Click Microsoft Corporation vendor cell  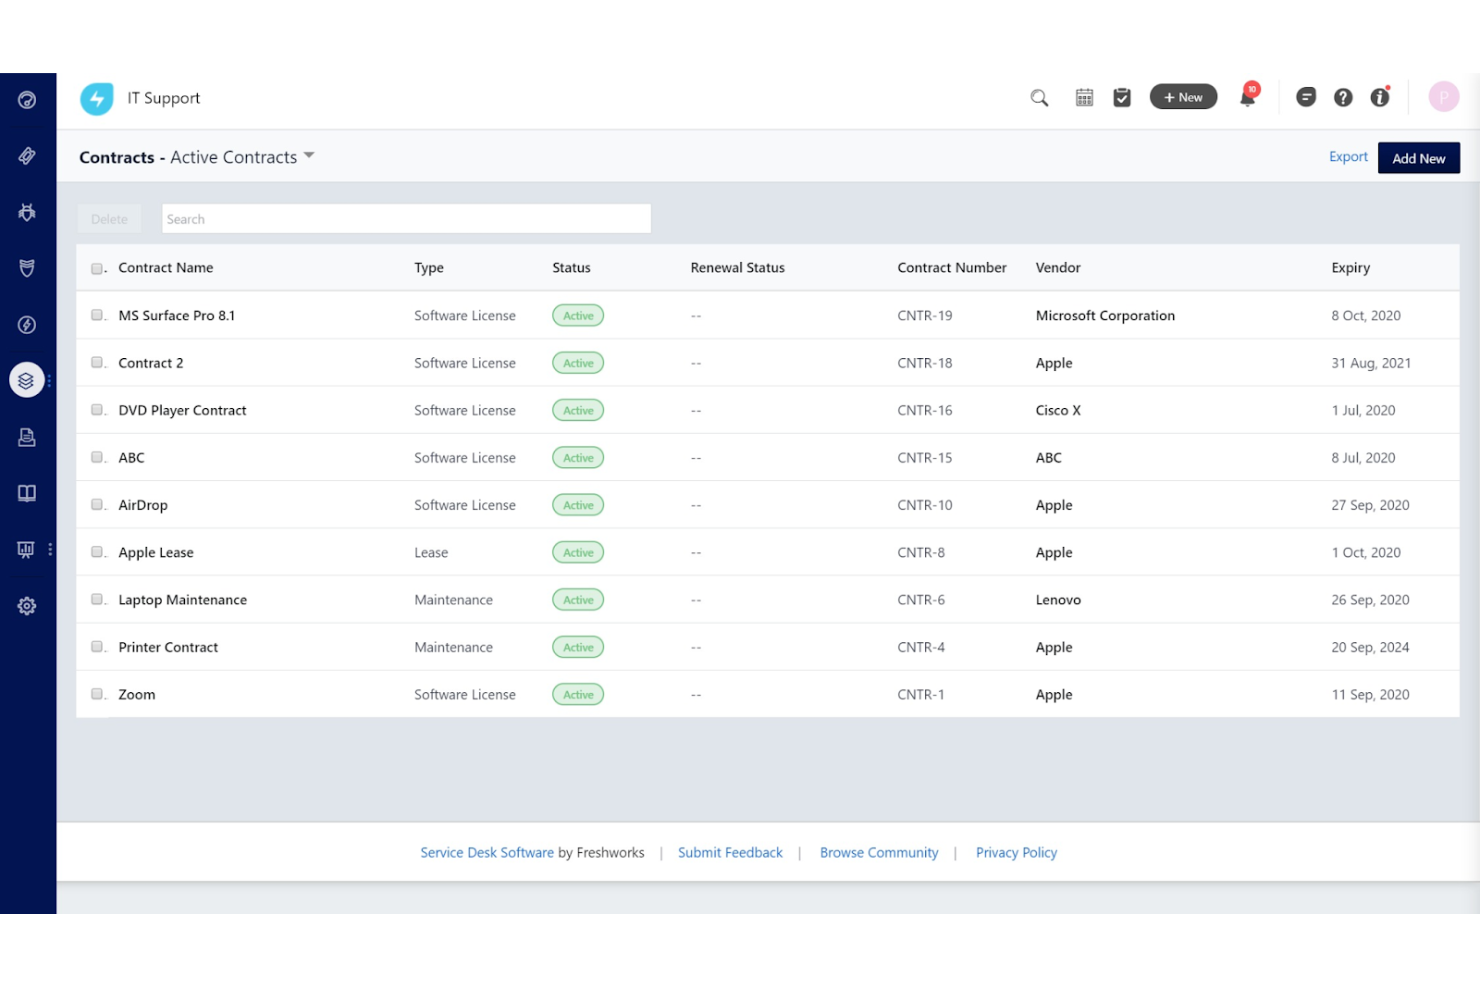click(x=1105, y=315)
